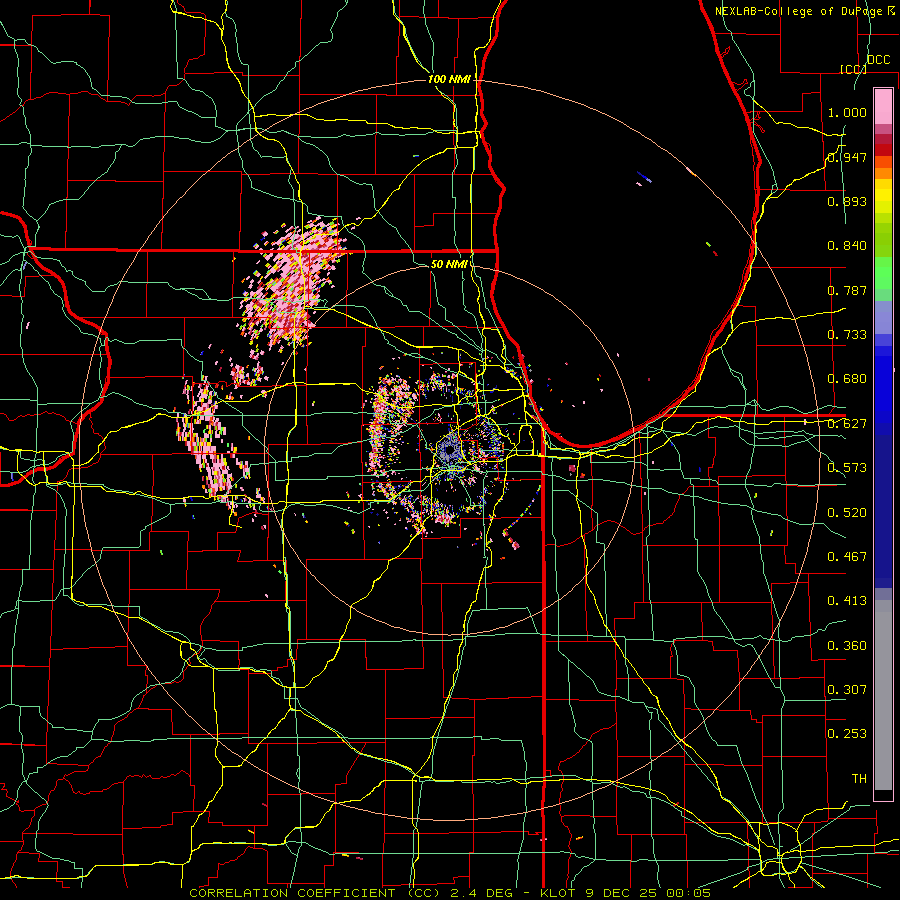Click the 100 NMI range ring label

point(449,79)
